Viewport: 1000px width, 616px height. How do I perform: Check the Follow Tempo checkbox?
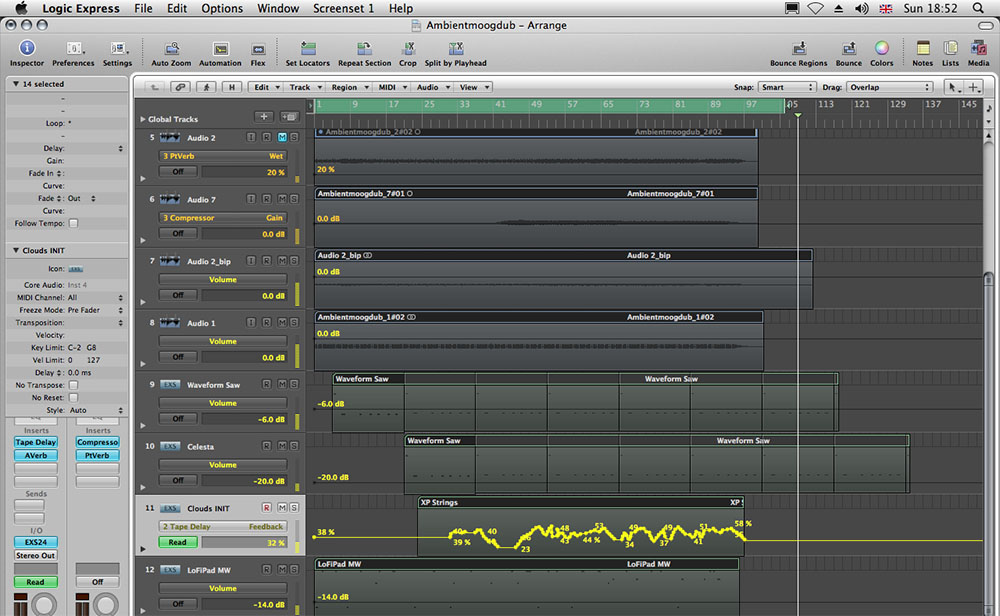(x=73, y=223)
